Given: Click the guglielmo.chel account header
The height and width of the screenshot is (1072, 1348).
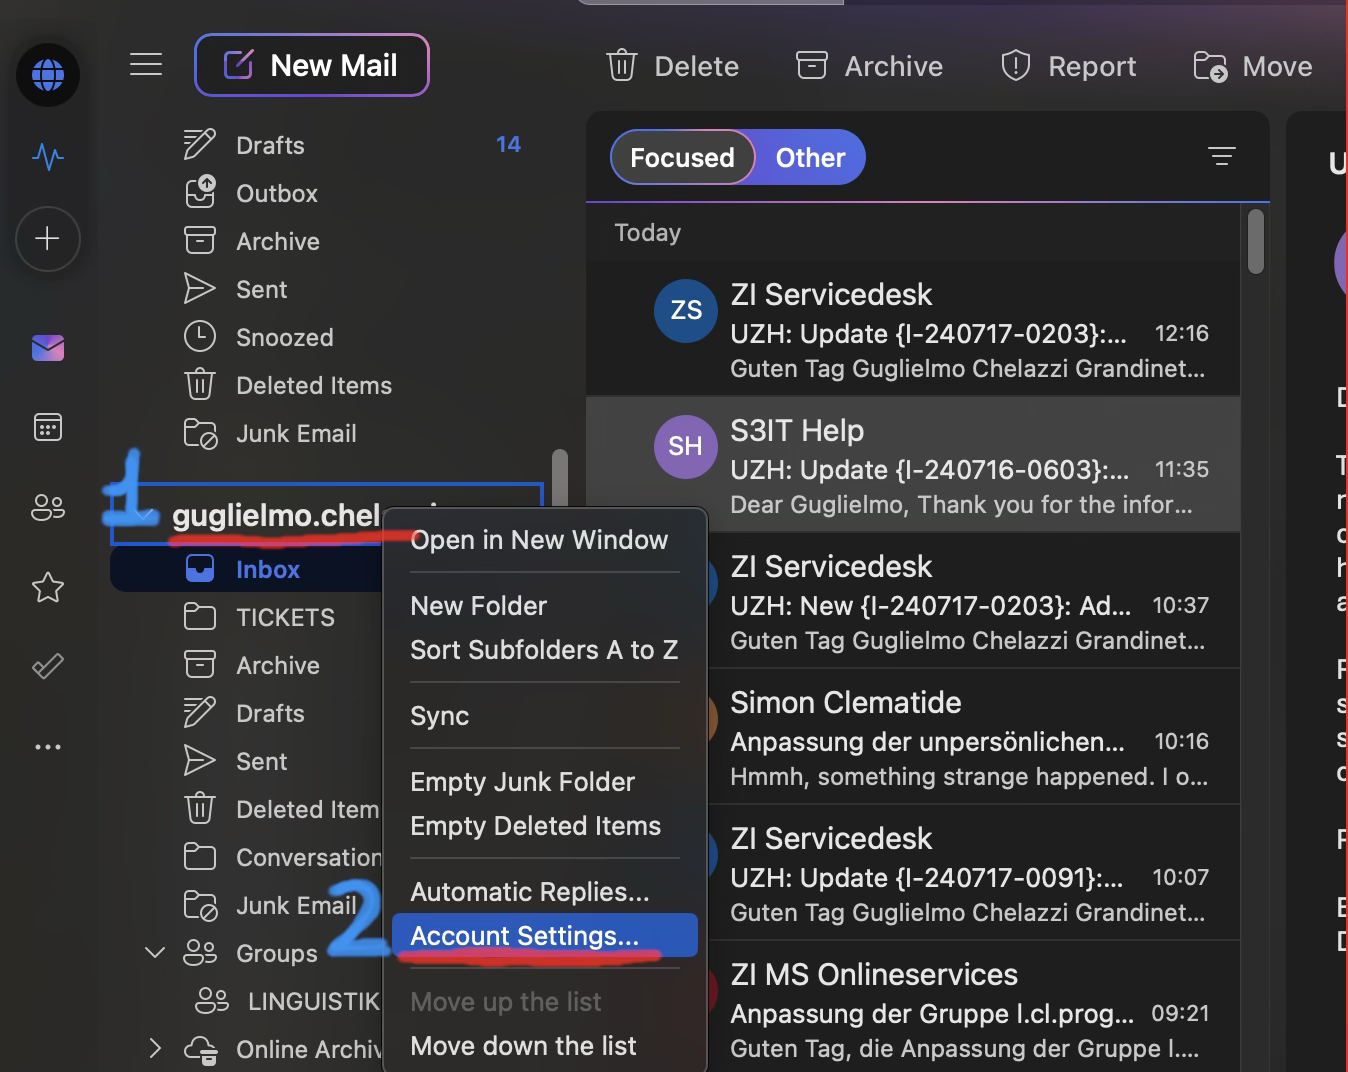Looking at the screenshot, I should 275,515.
